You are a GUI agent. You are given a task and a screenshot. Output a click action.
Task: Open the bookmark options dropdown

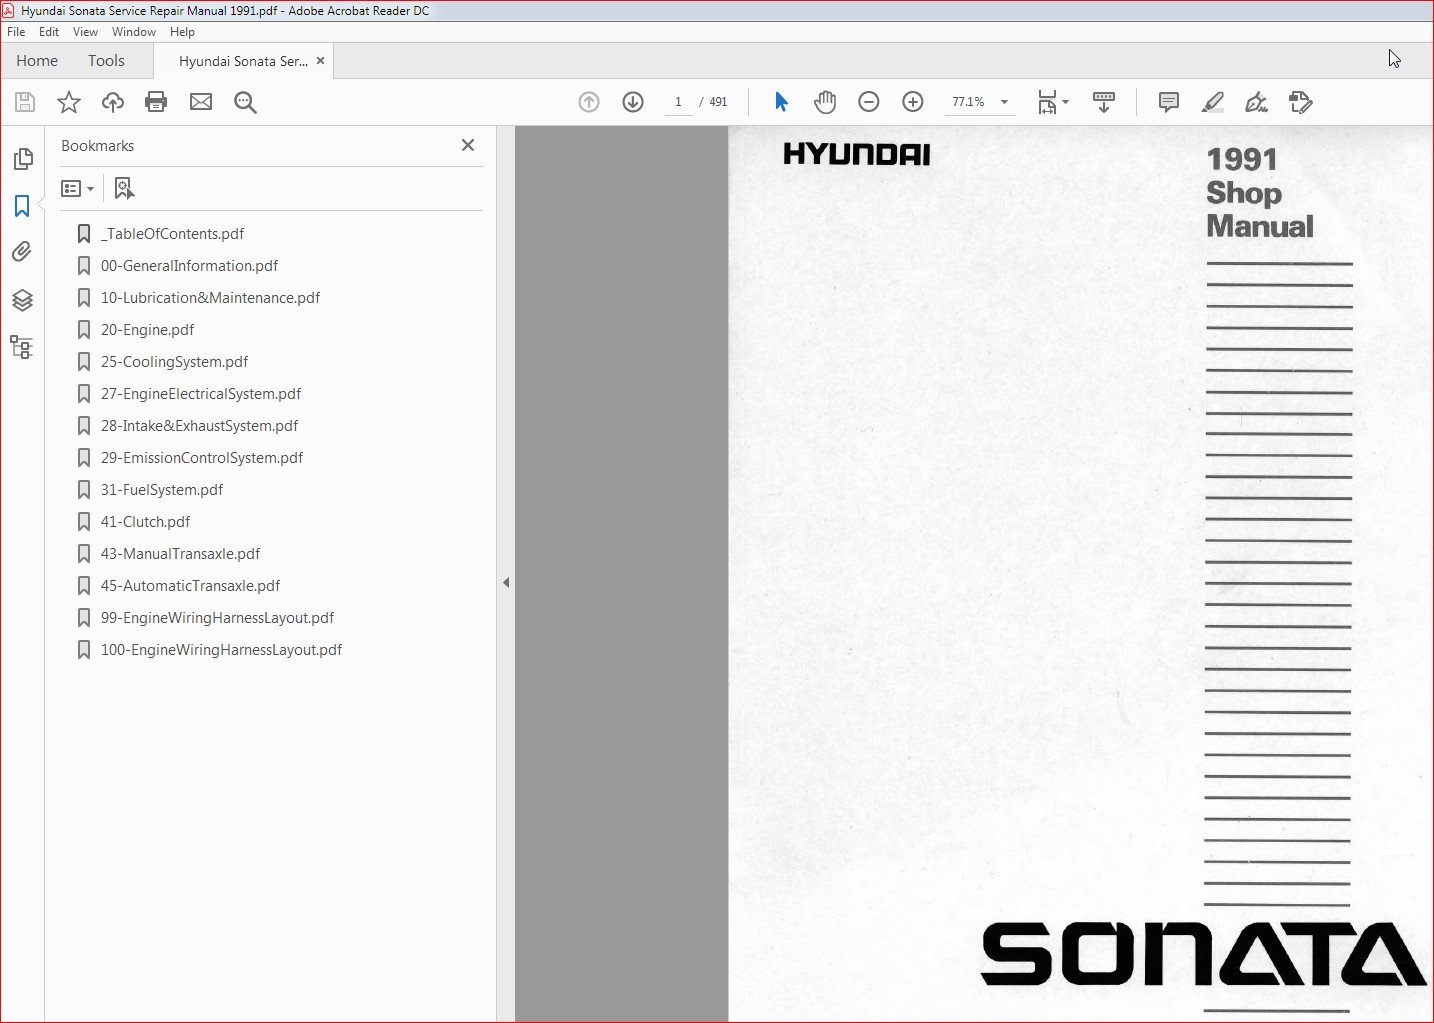[x=77, y=188]
